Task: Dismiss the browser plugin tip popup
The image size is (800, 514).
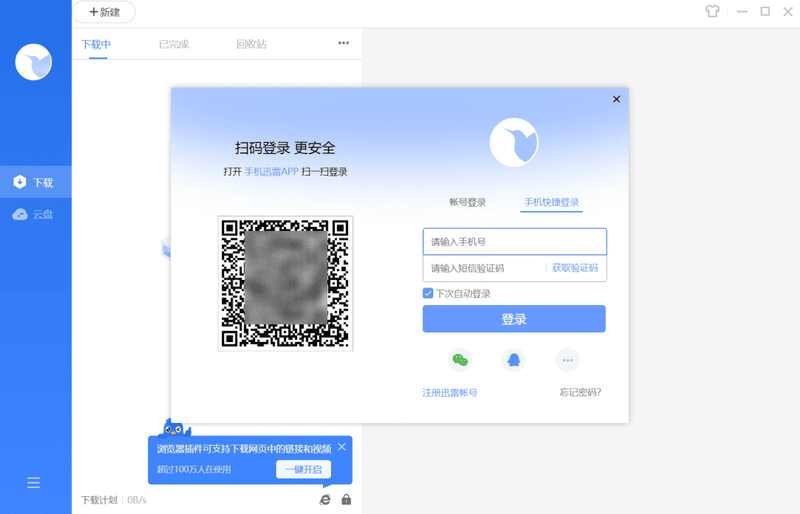Action: (x=342, y=447)
